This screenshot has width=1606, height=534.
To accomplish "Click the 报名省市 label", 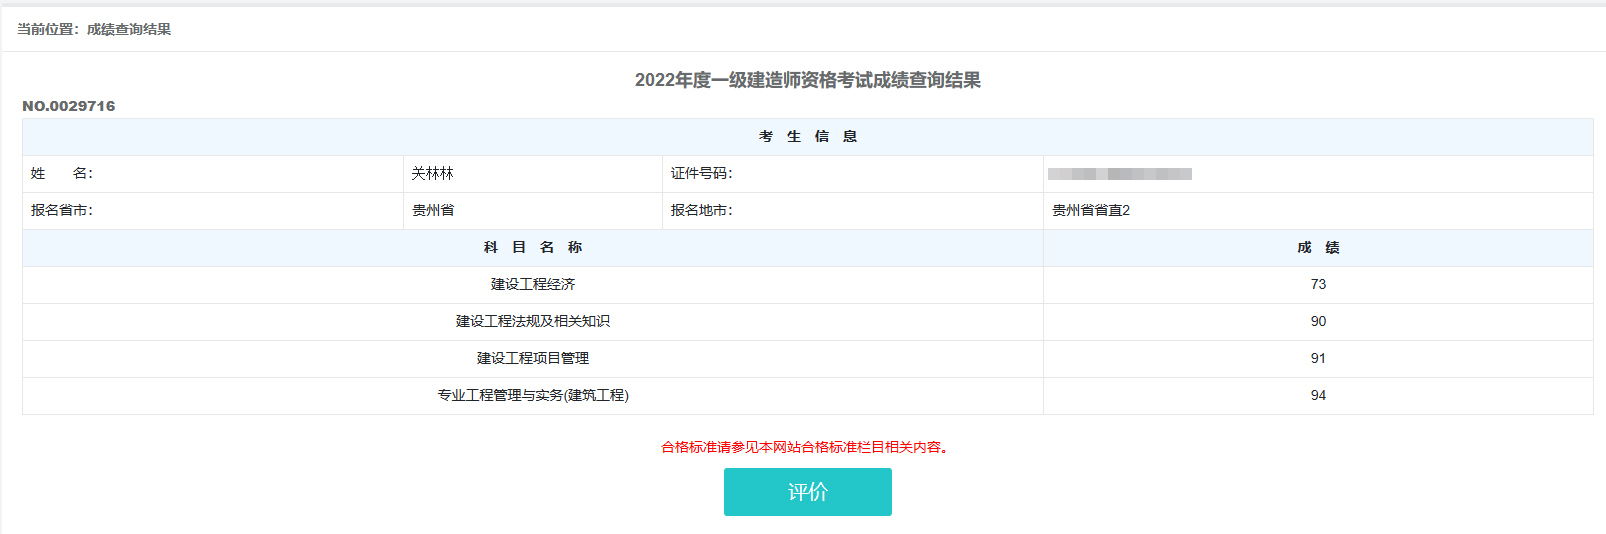I will click(x=62, y=211).
